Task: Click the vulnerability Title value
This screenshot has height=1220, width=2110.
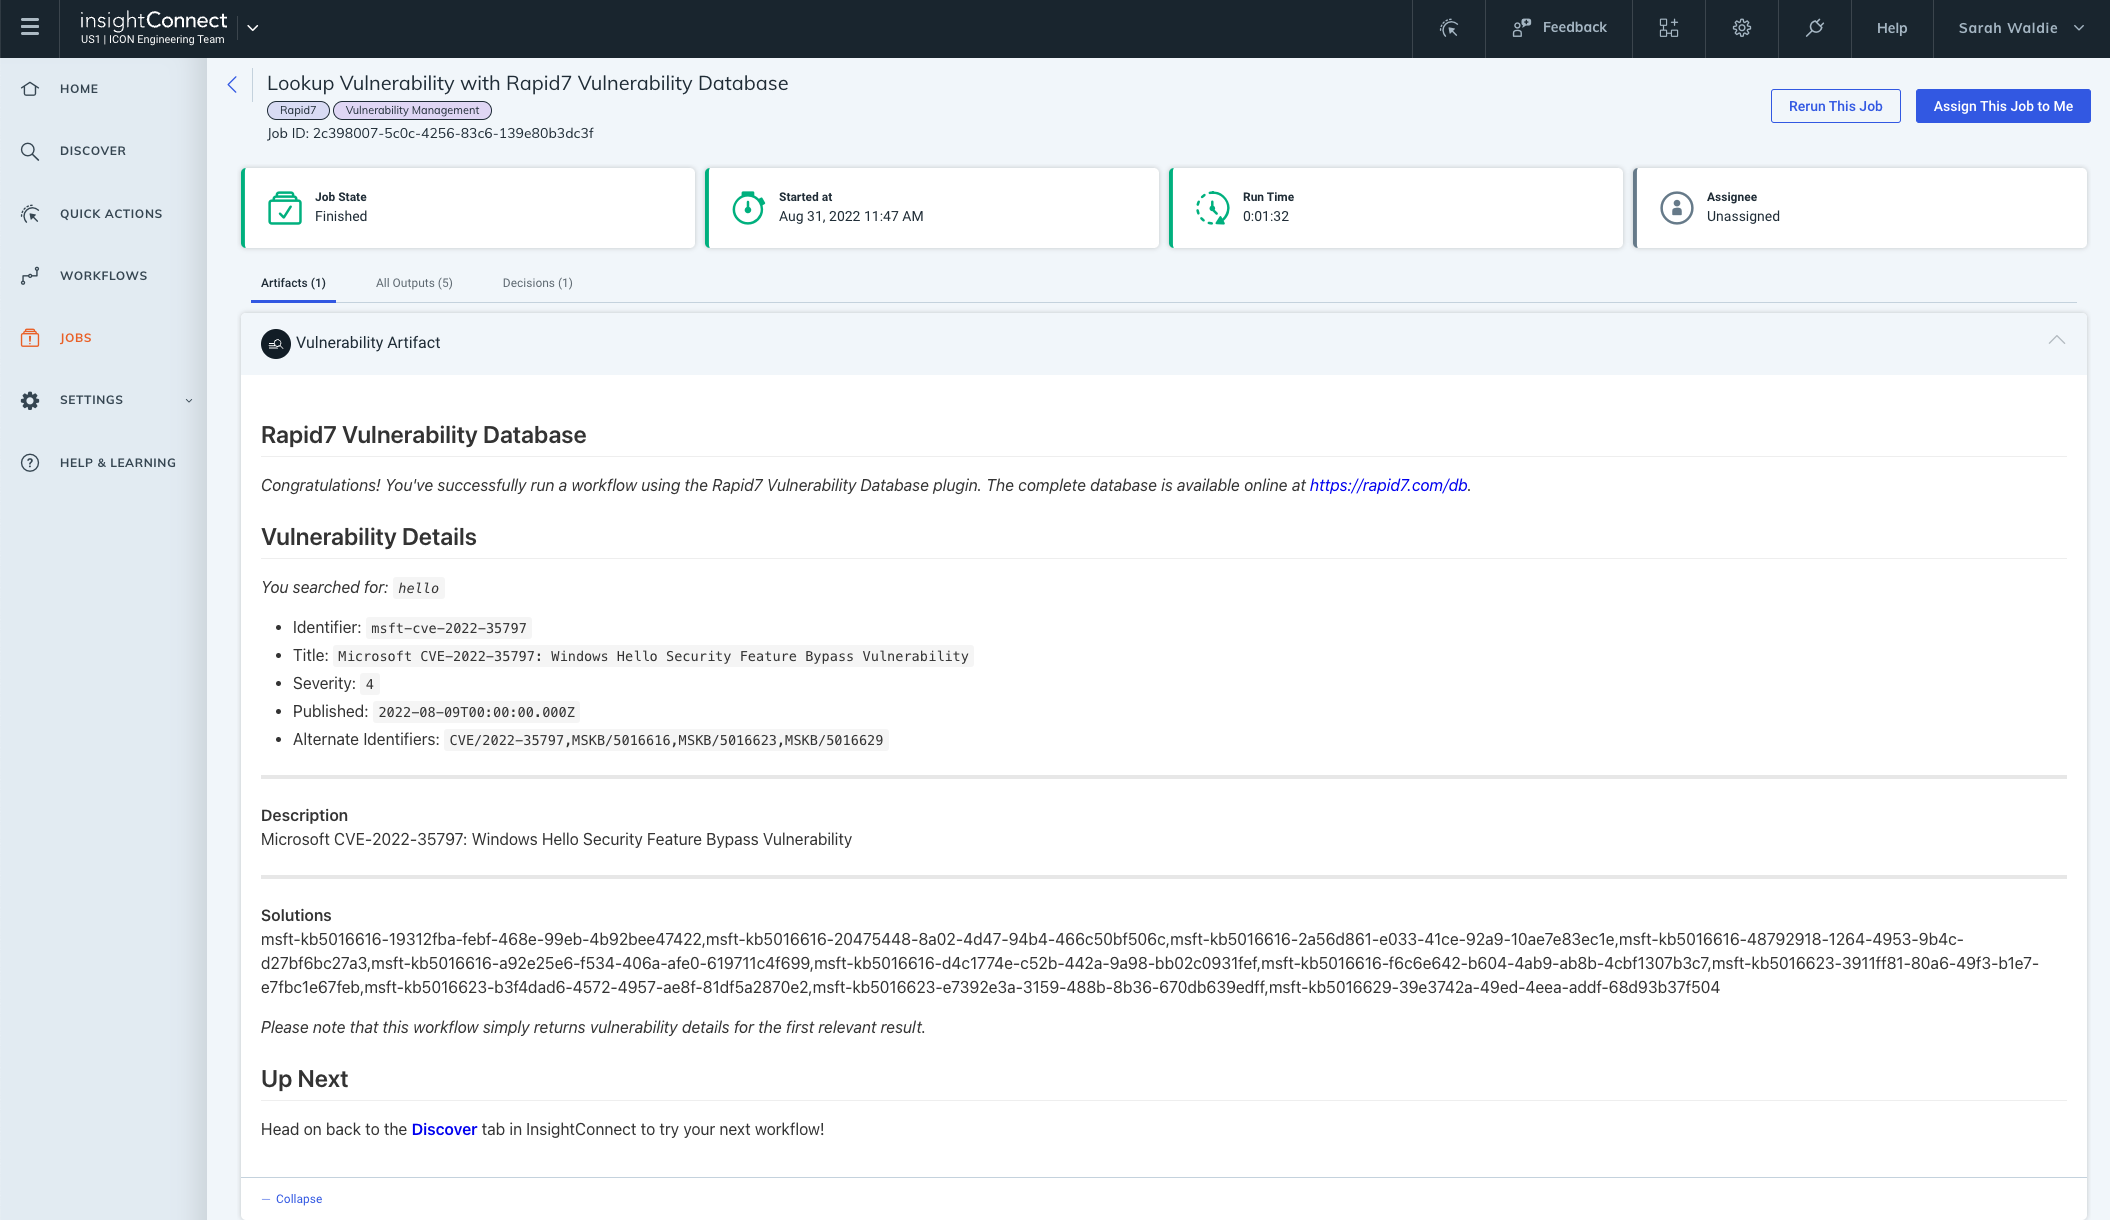Action: 653,656
